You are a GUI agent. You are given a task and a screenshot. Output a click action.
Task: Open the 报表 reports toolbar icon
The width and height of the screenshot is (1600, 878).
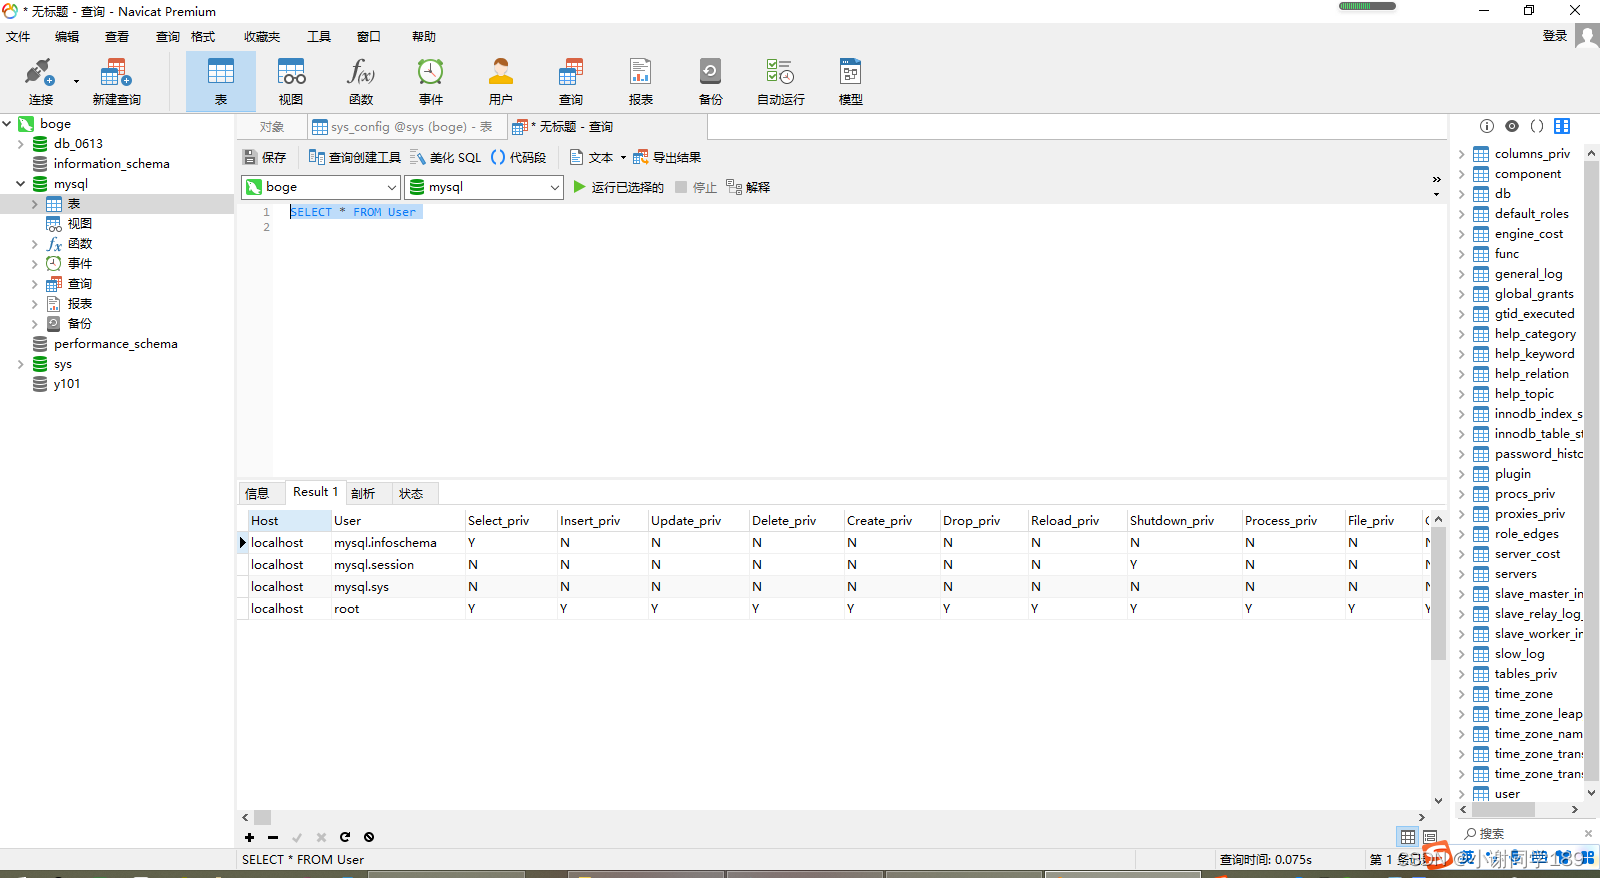pos(641,81)
